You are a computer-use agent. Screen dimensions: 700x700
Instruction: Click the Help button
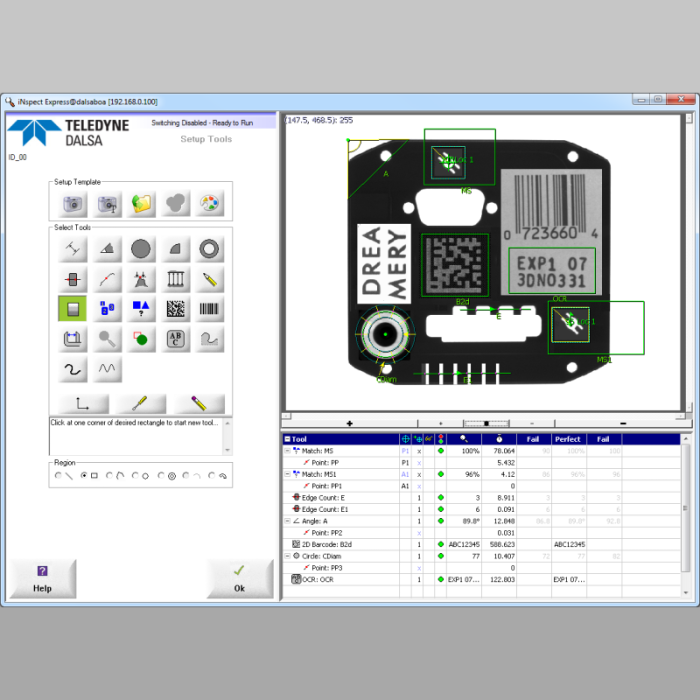42,579
